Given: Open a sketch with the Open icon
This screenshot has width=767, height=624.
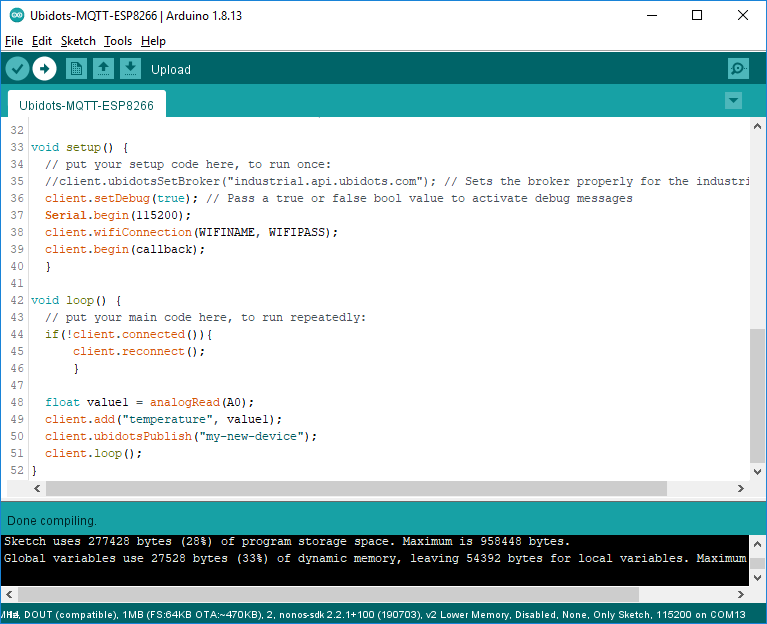Looking at the screenshot, I should (x=103, y=69).
